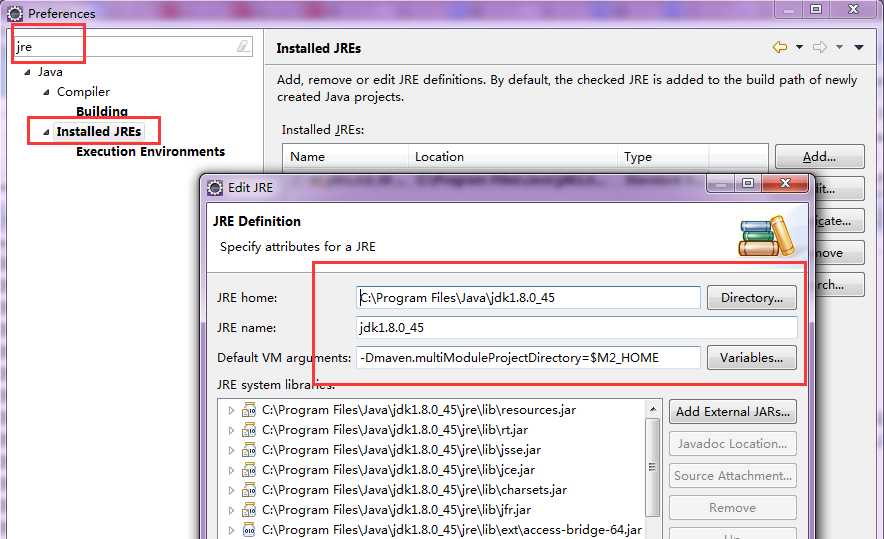This screenshot has height=539, width=884.
Task: Expand the access-bridge-64.jar library entry
Action: 231,531
